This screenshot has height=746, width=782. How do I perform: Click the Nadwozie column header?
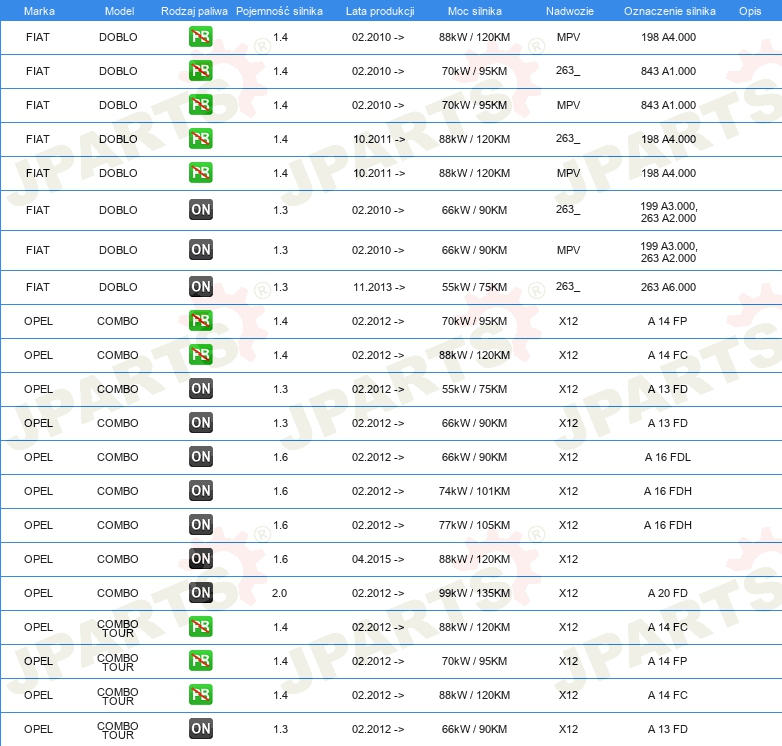(570, 11)
